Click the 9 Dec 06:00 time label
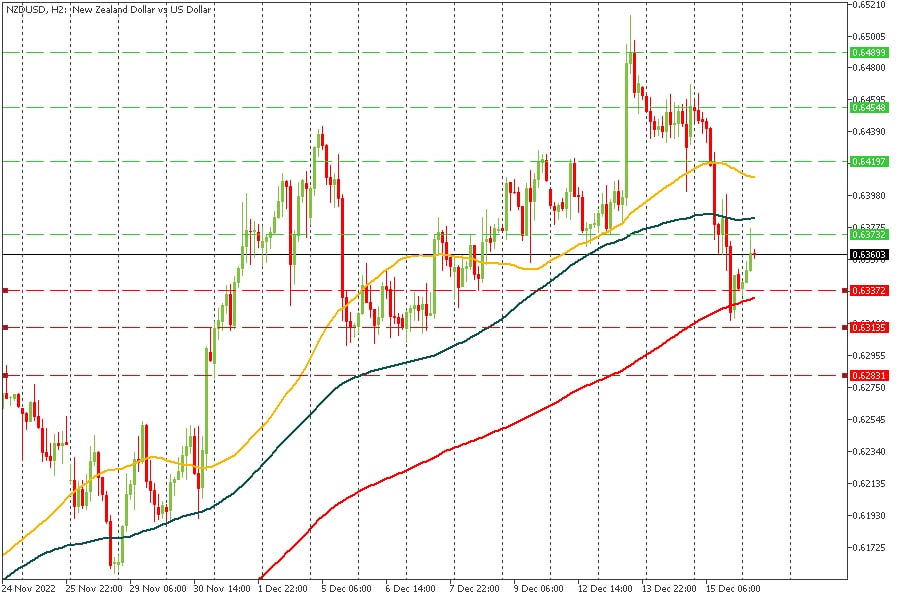 [538, 589]
